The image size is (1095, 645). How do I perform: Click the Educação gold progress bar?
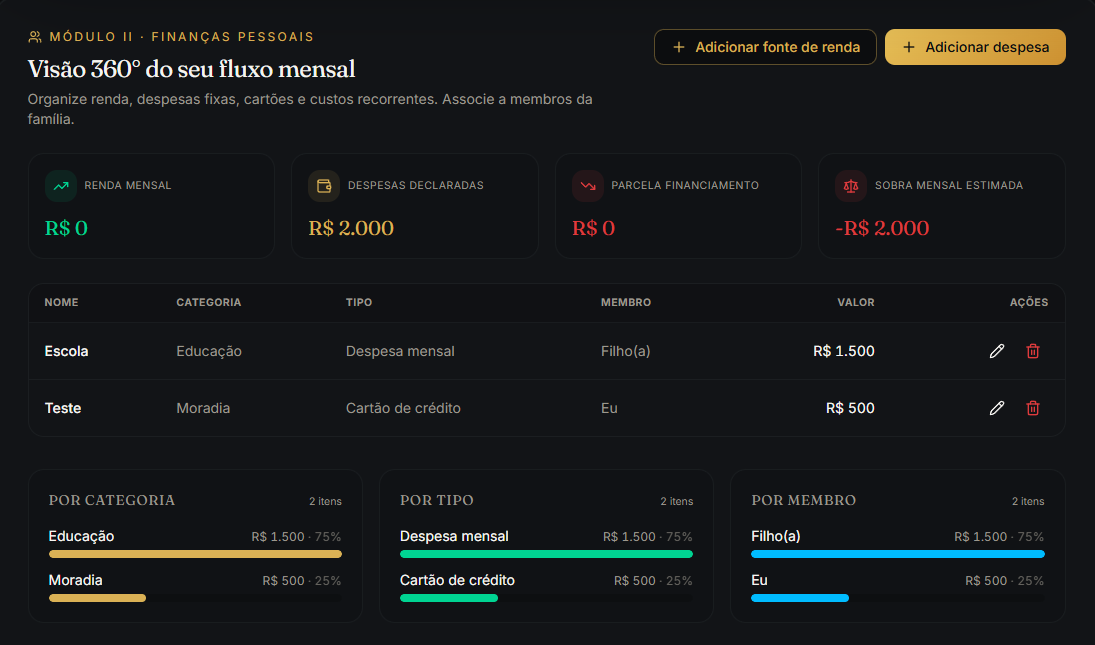(196, 554)
